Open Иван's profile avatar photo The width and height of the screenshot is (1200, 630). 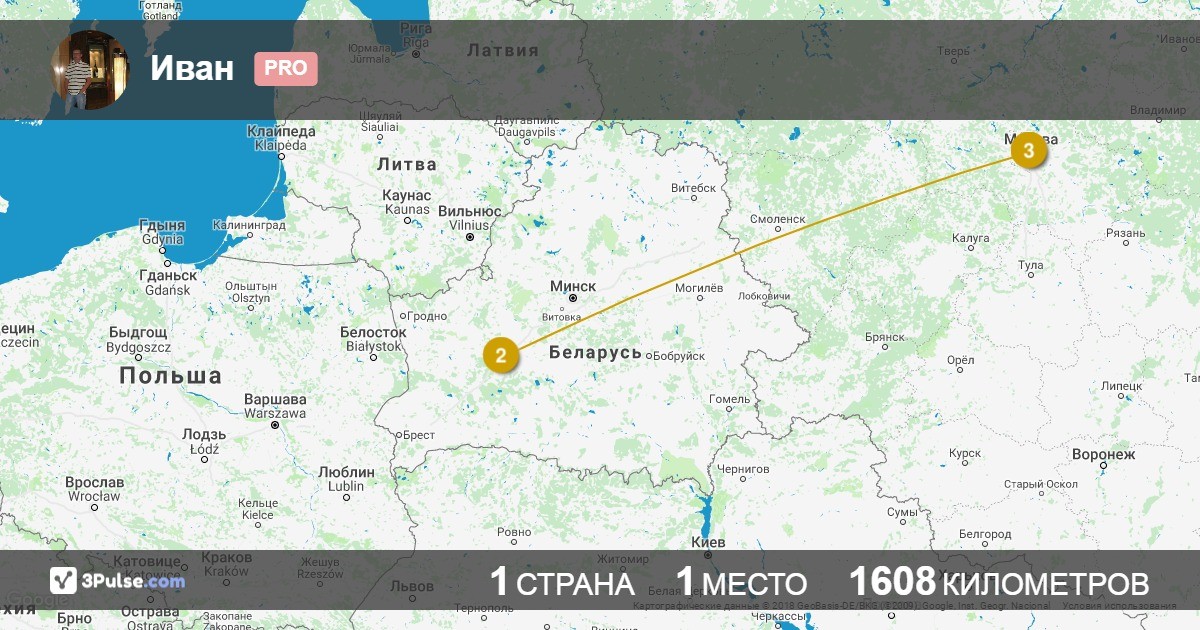point(90,70)
